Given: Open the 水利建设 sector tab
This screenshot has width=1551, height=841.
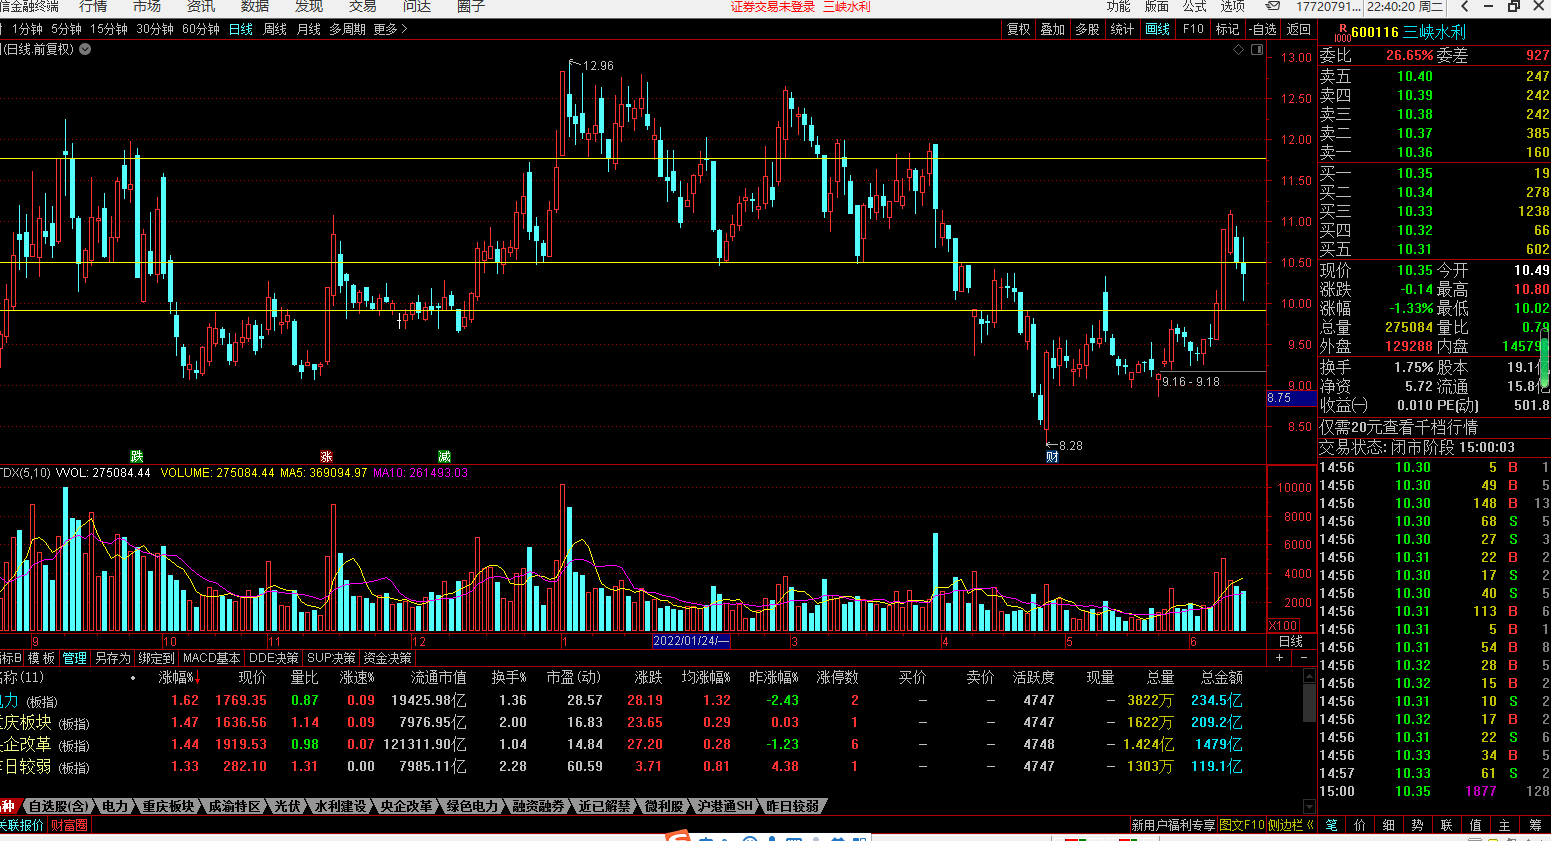Looking at the screenshot, I should (340, 806).
